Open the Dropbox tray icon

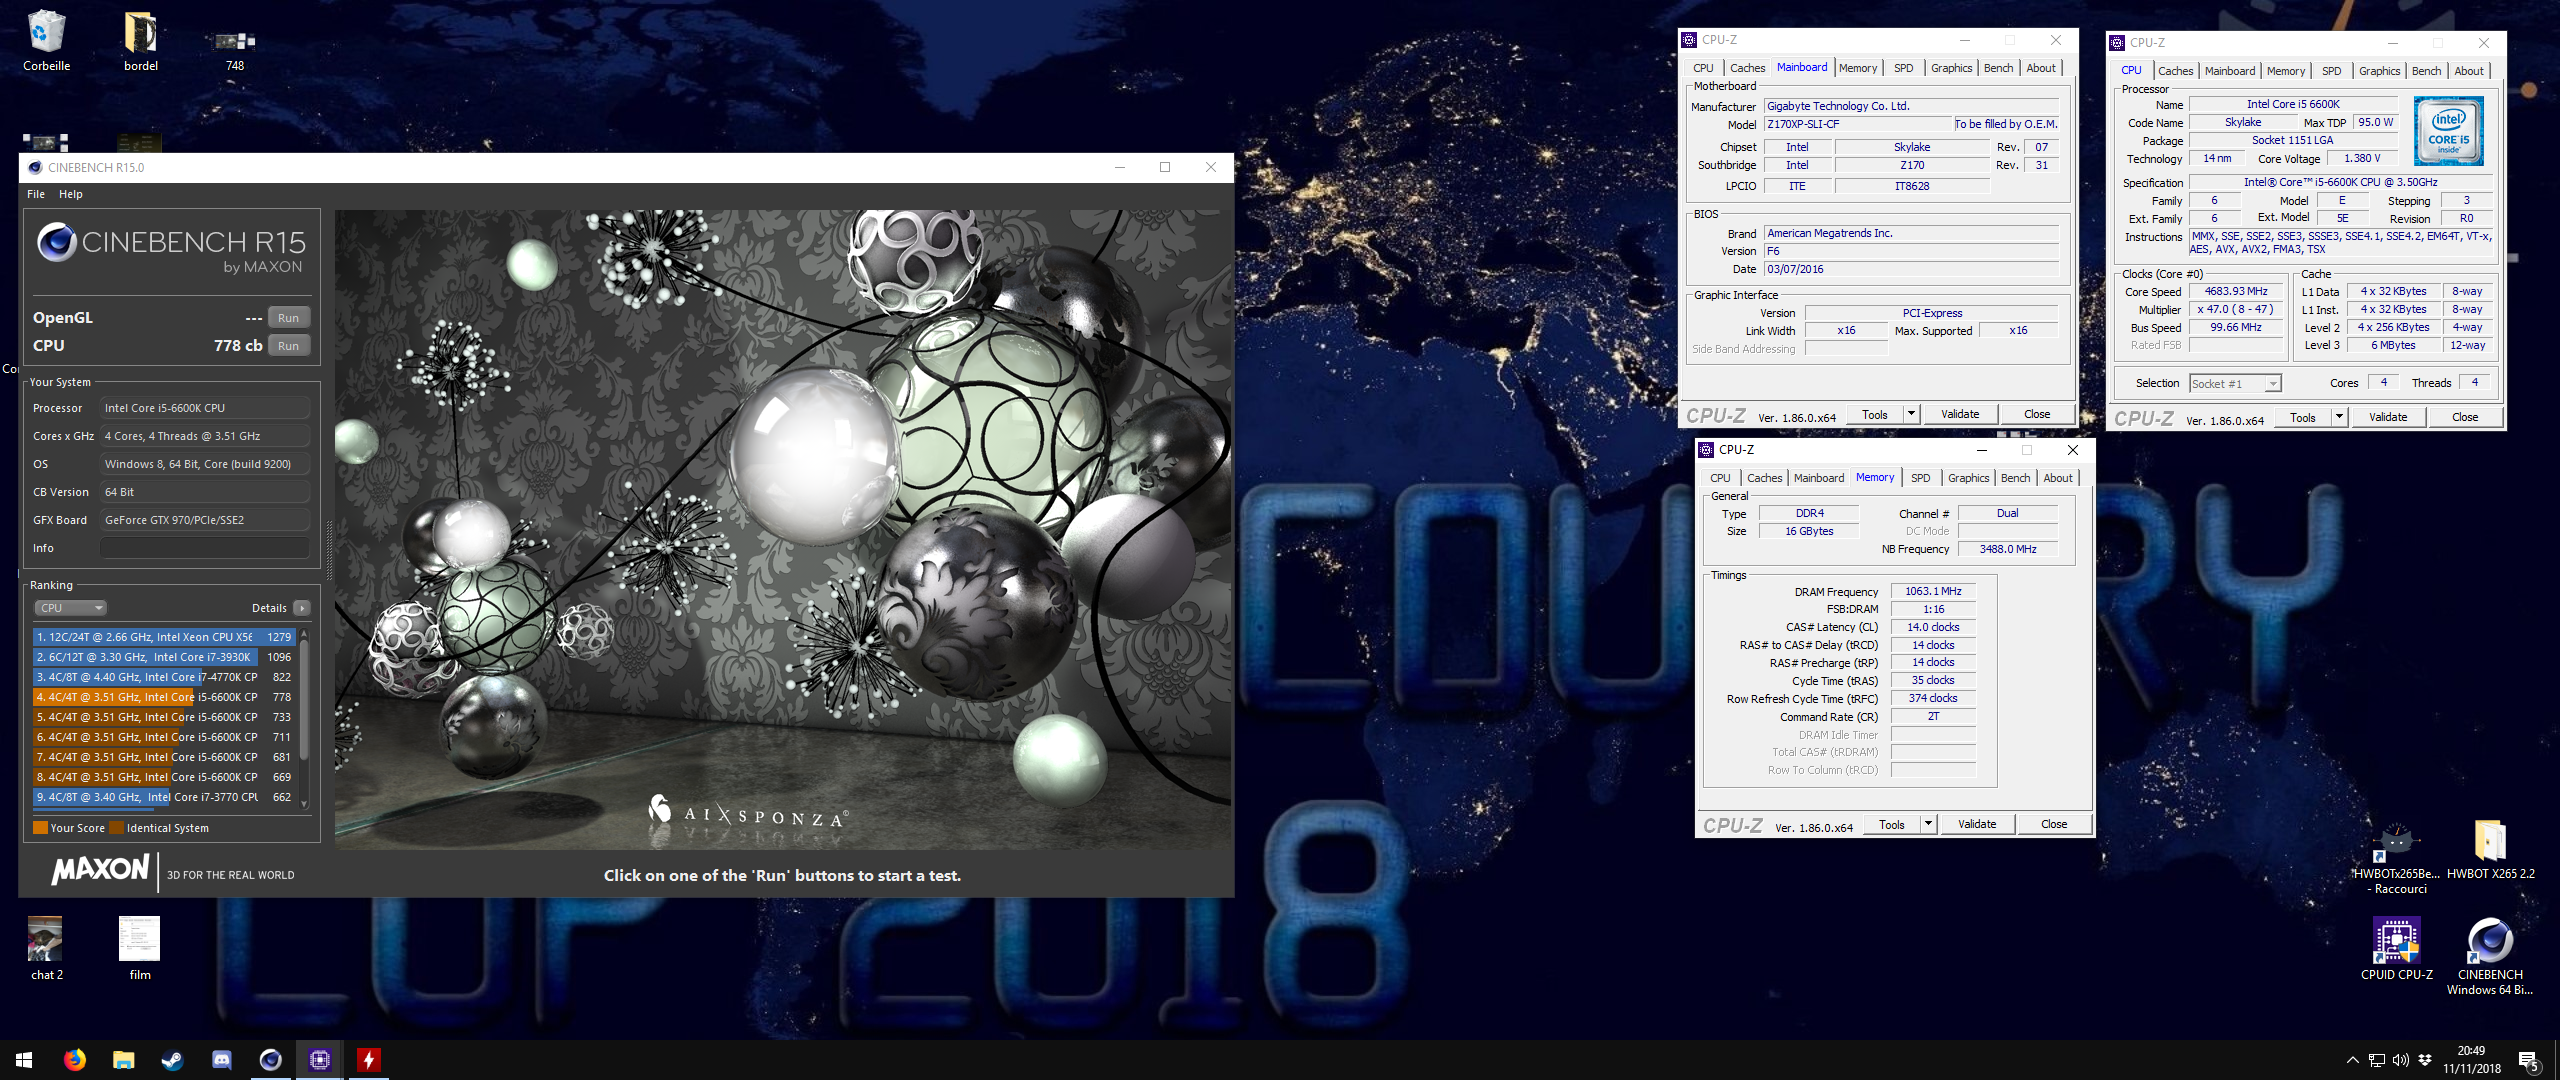pos(2424,1060)
